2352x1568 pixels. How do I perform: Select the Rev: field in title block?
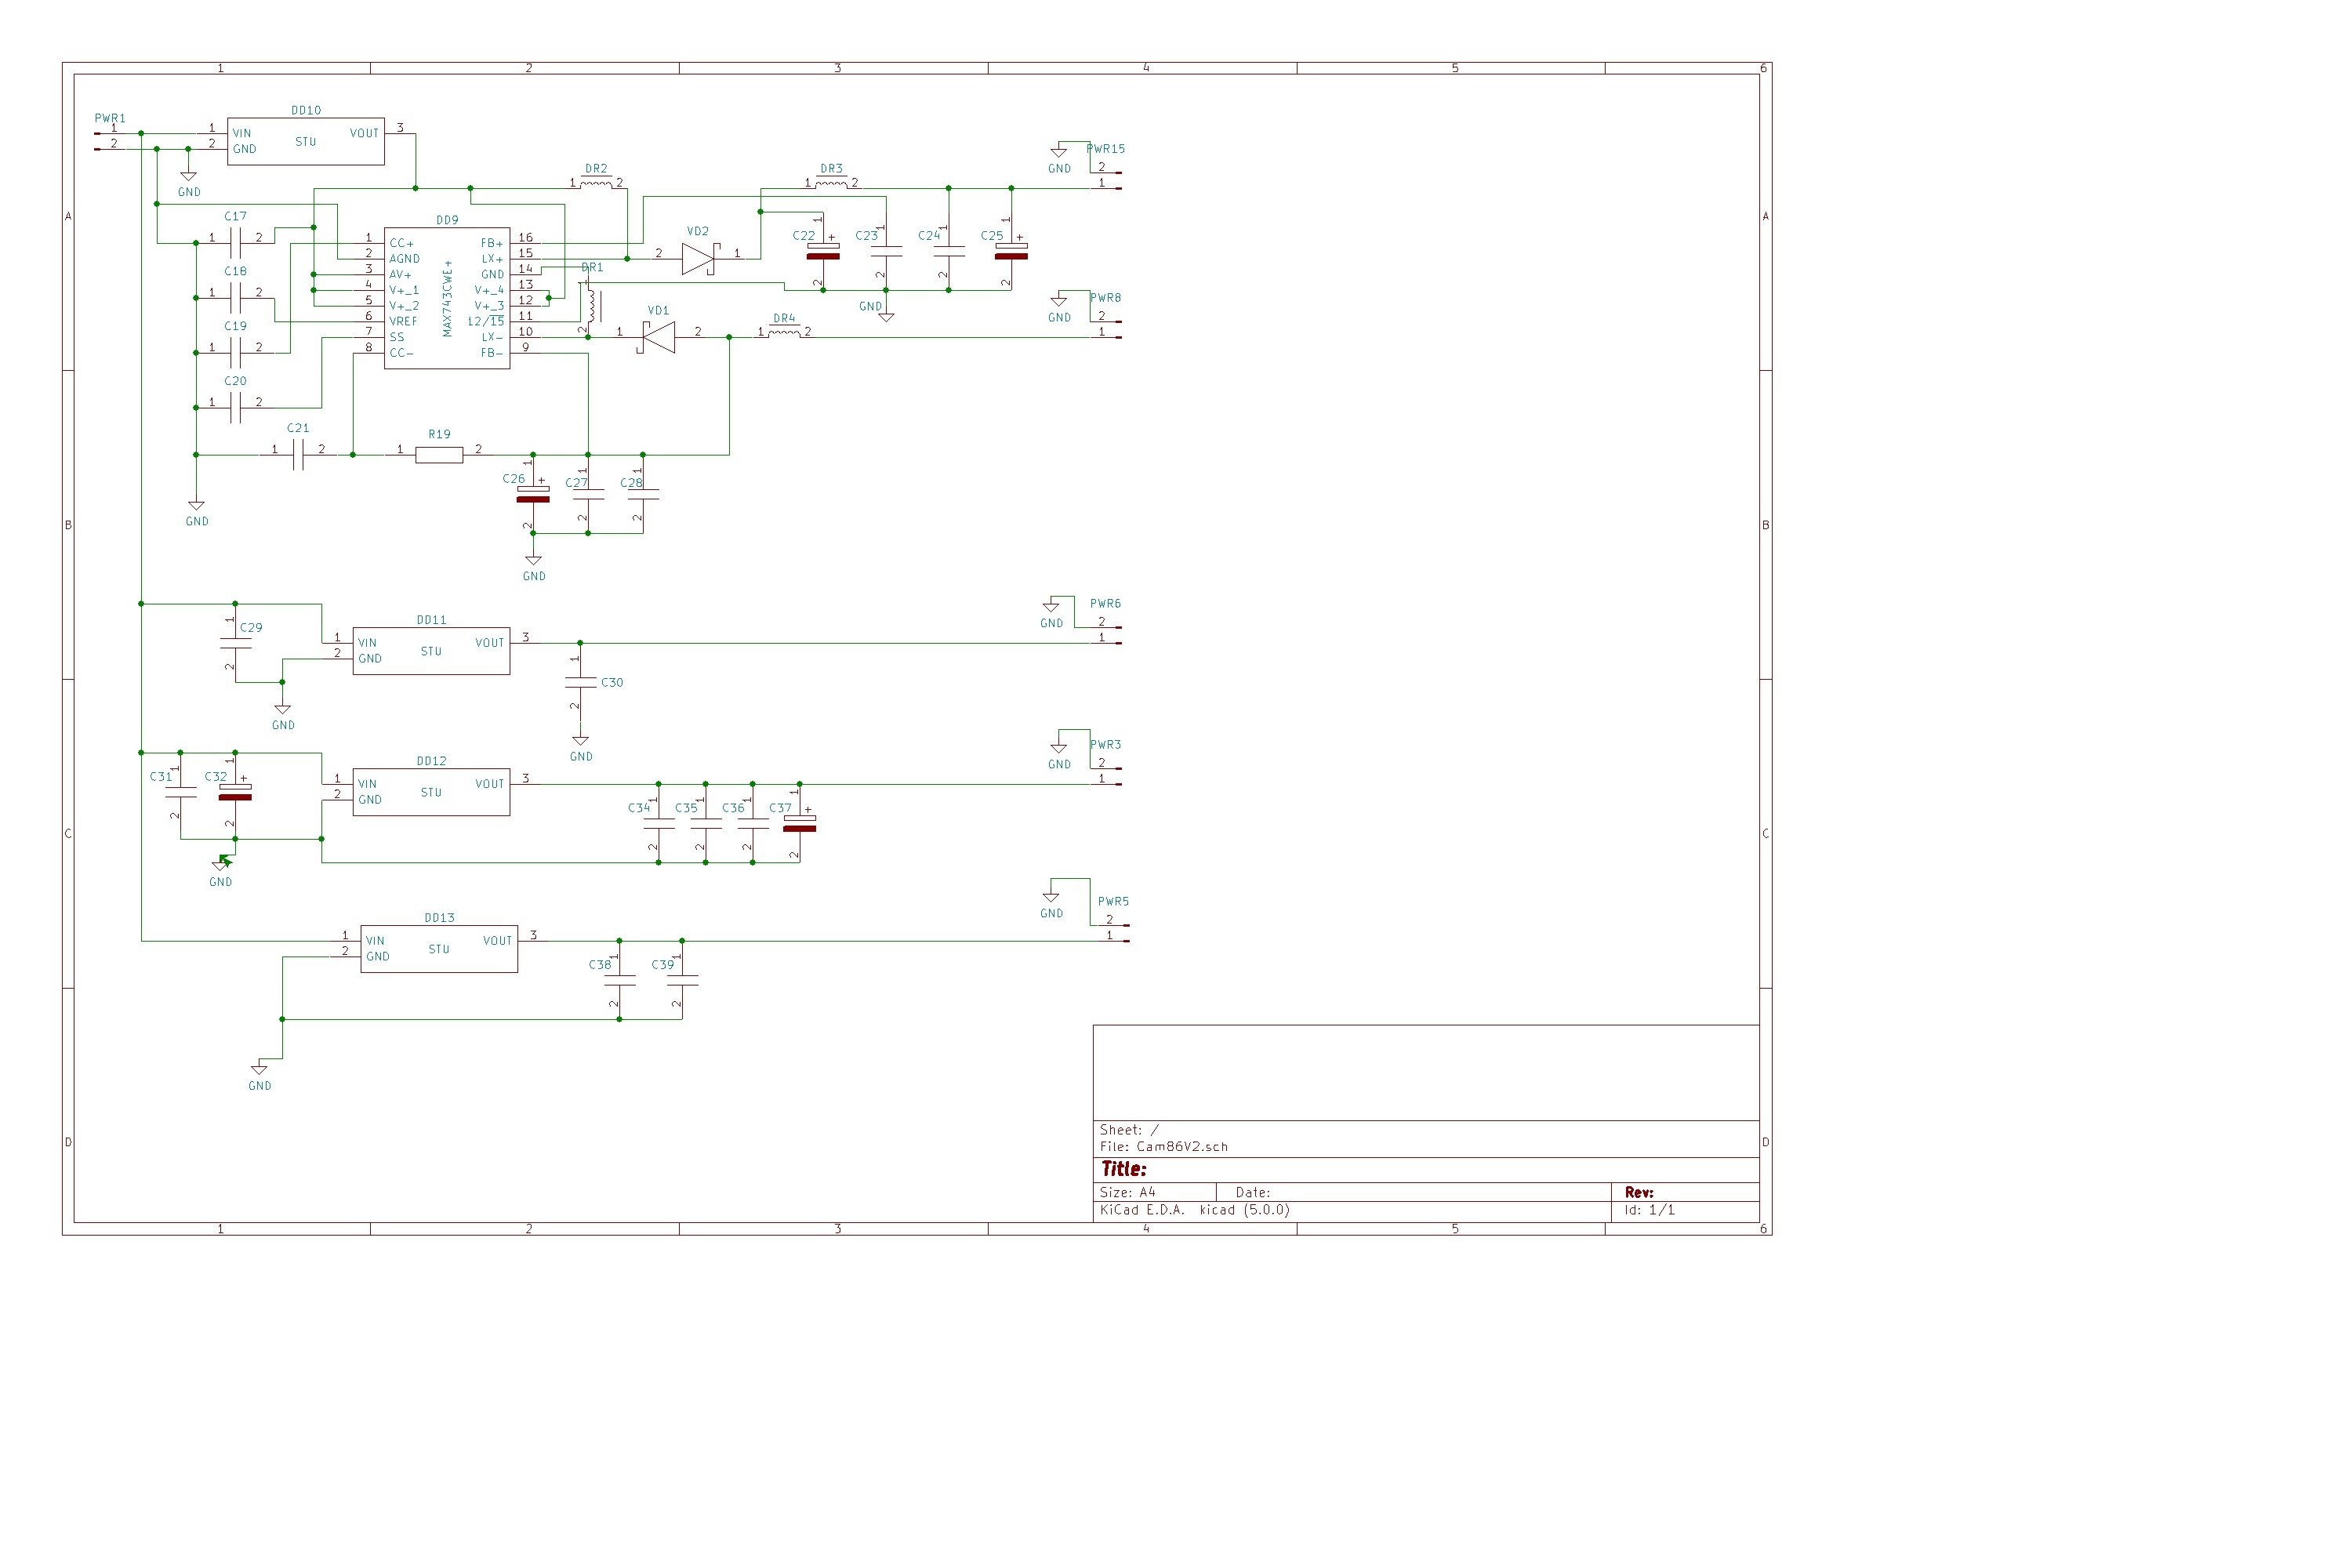coord(1639,1192)
